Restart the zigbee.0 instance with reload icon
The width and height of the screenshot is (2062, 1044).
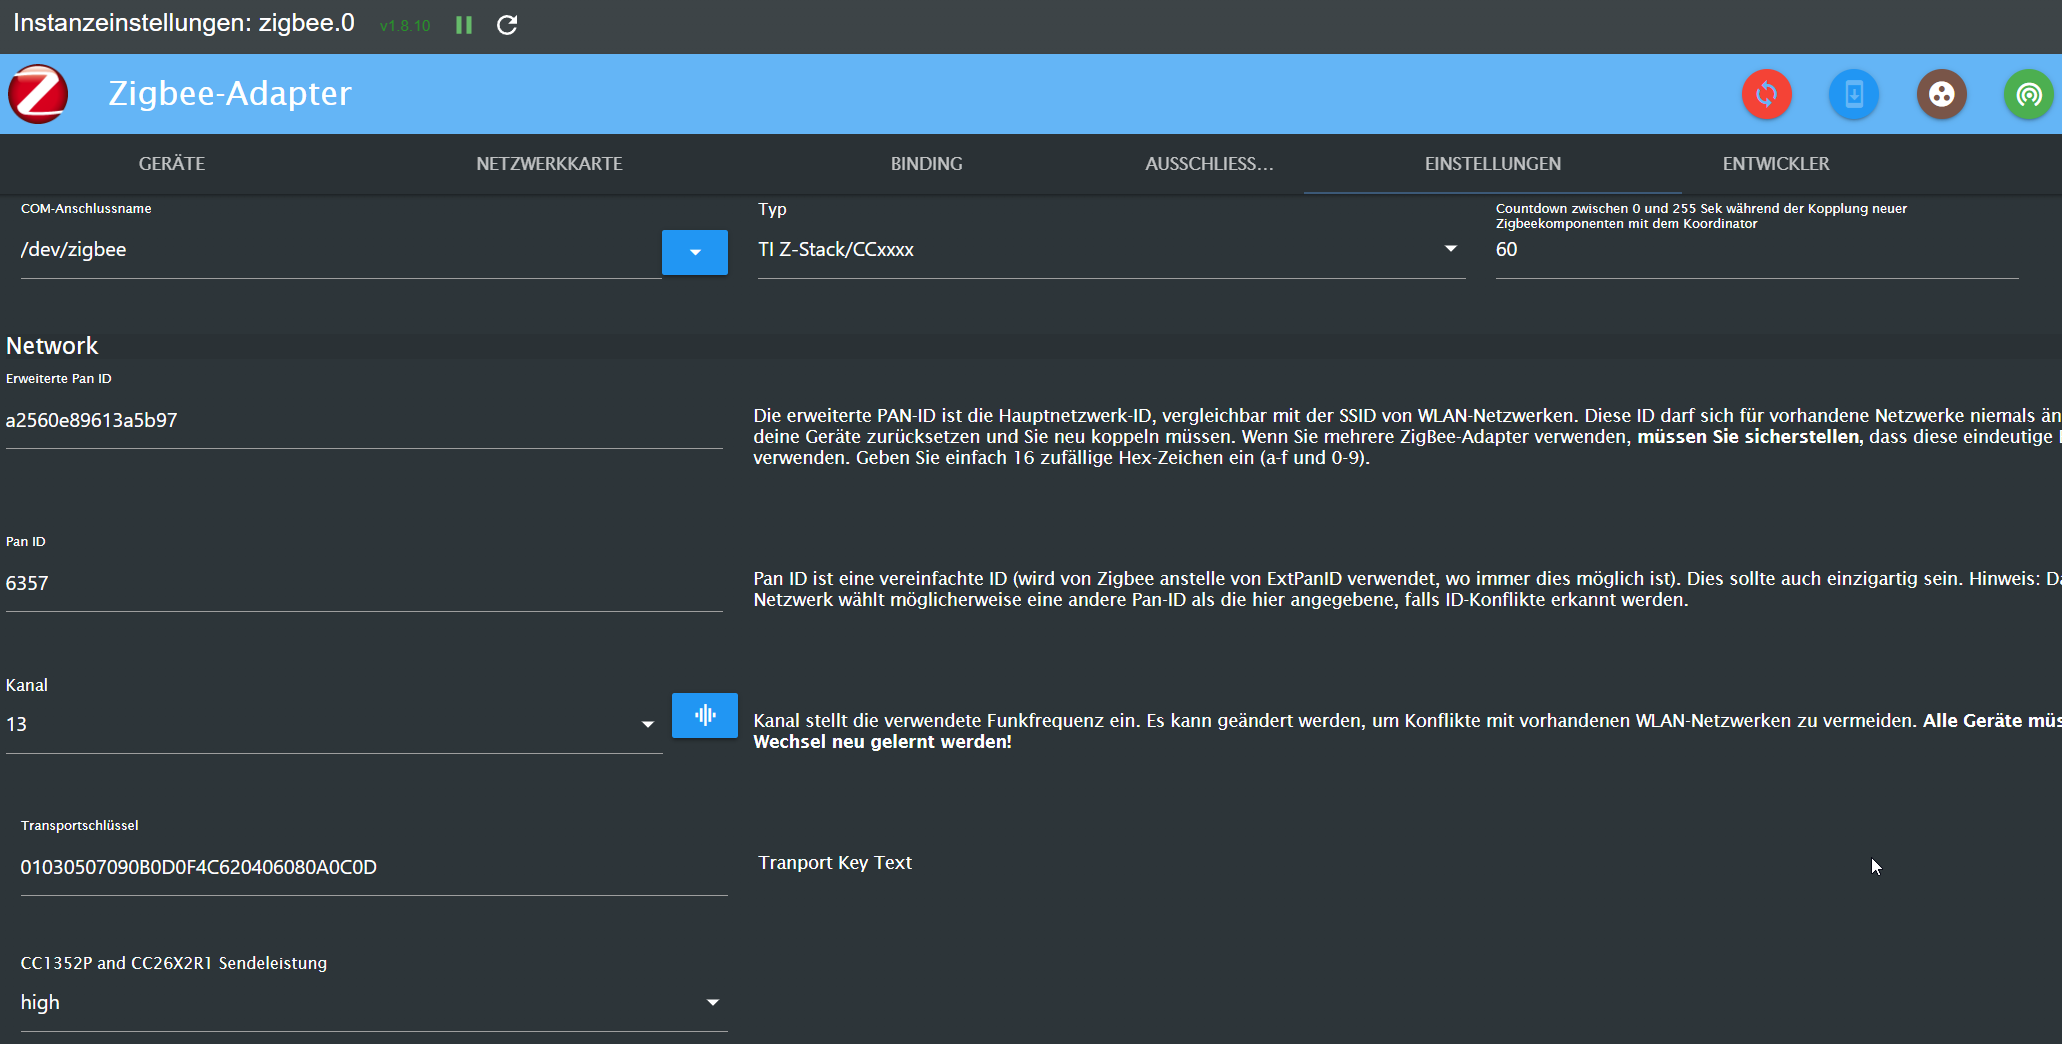click(x=507, y=25)
